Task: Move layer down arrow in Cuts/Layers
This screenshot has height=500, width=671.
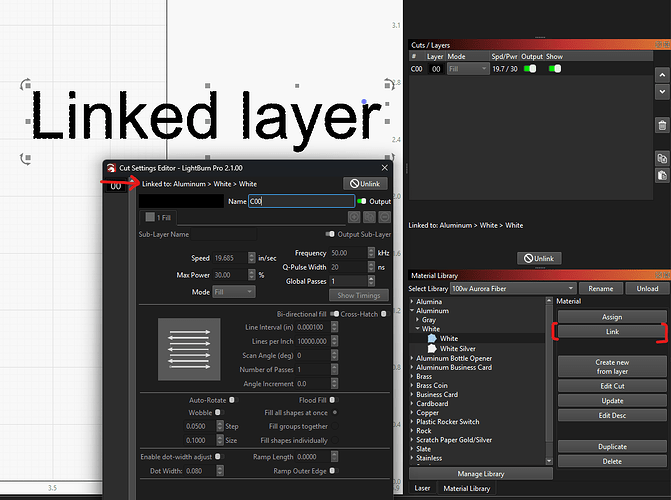Action: click(662, 92)
